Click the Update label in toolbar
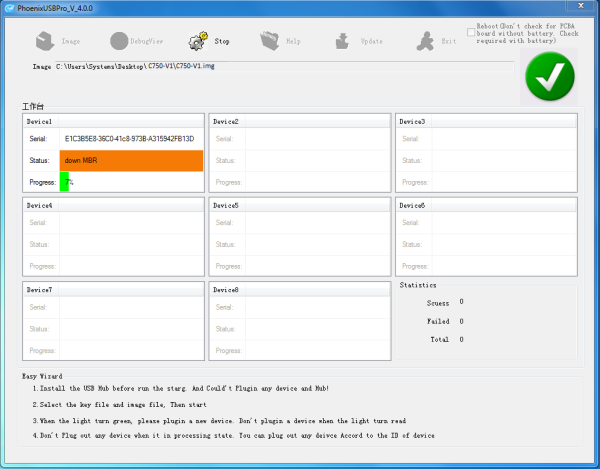This screenshot has height=469, width=600. tap(372, 41)
